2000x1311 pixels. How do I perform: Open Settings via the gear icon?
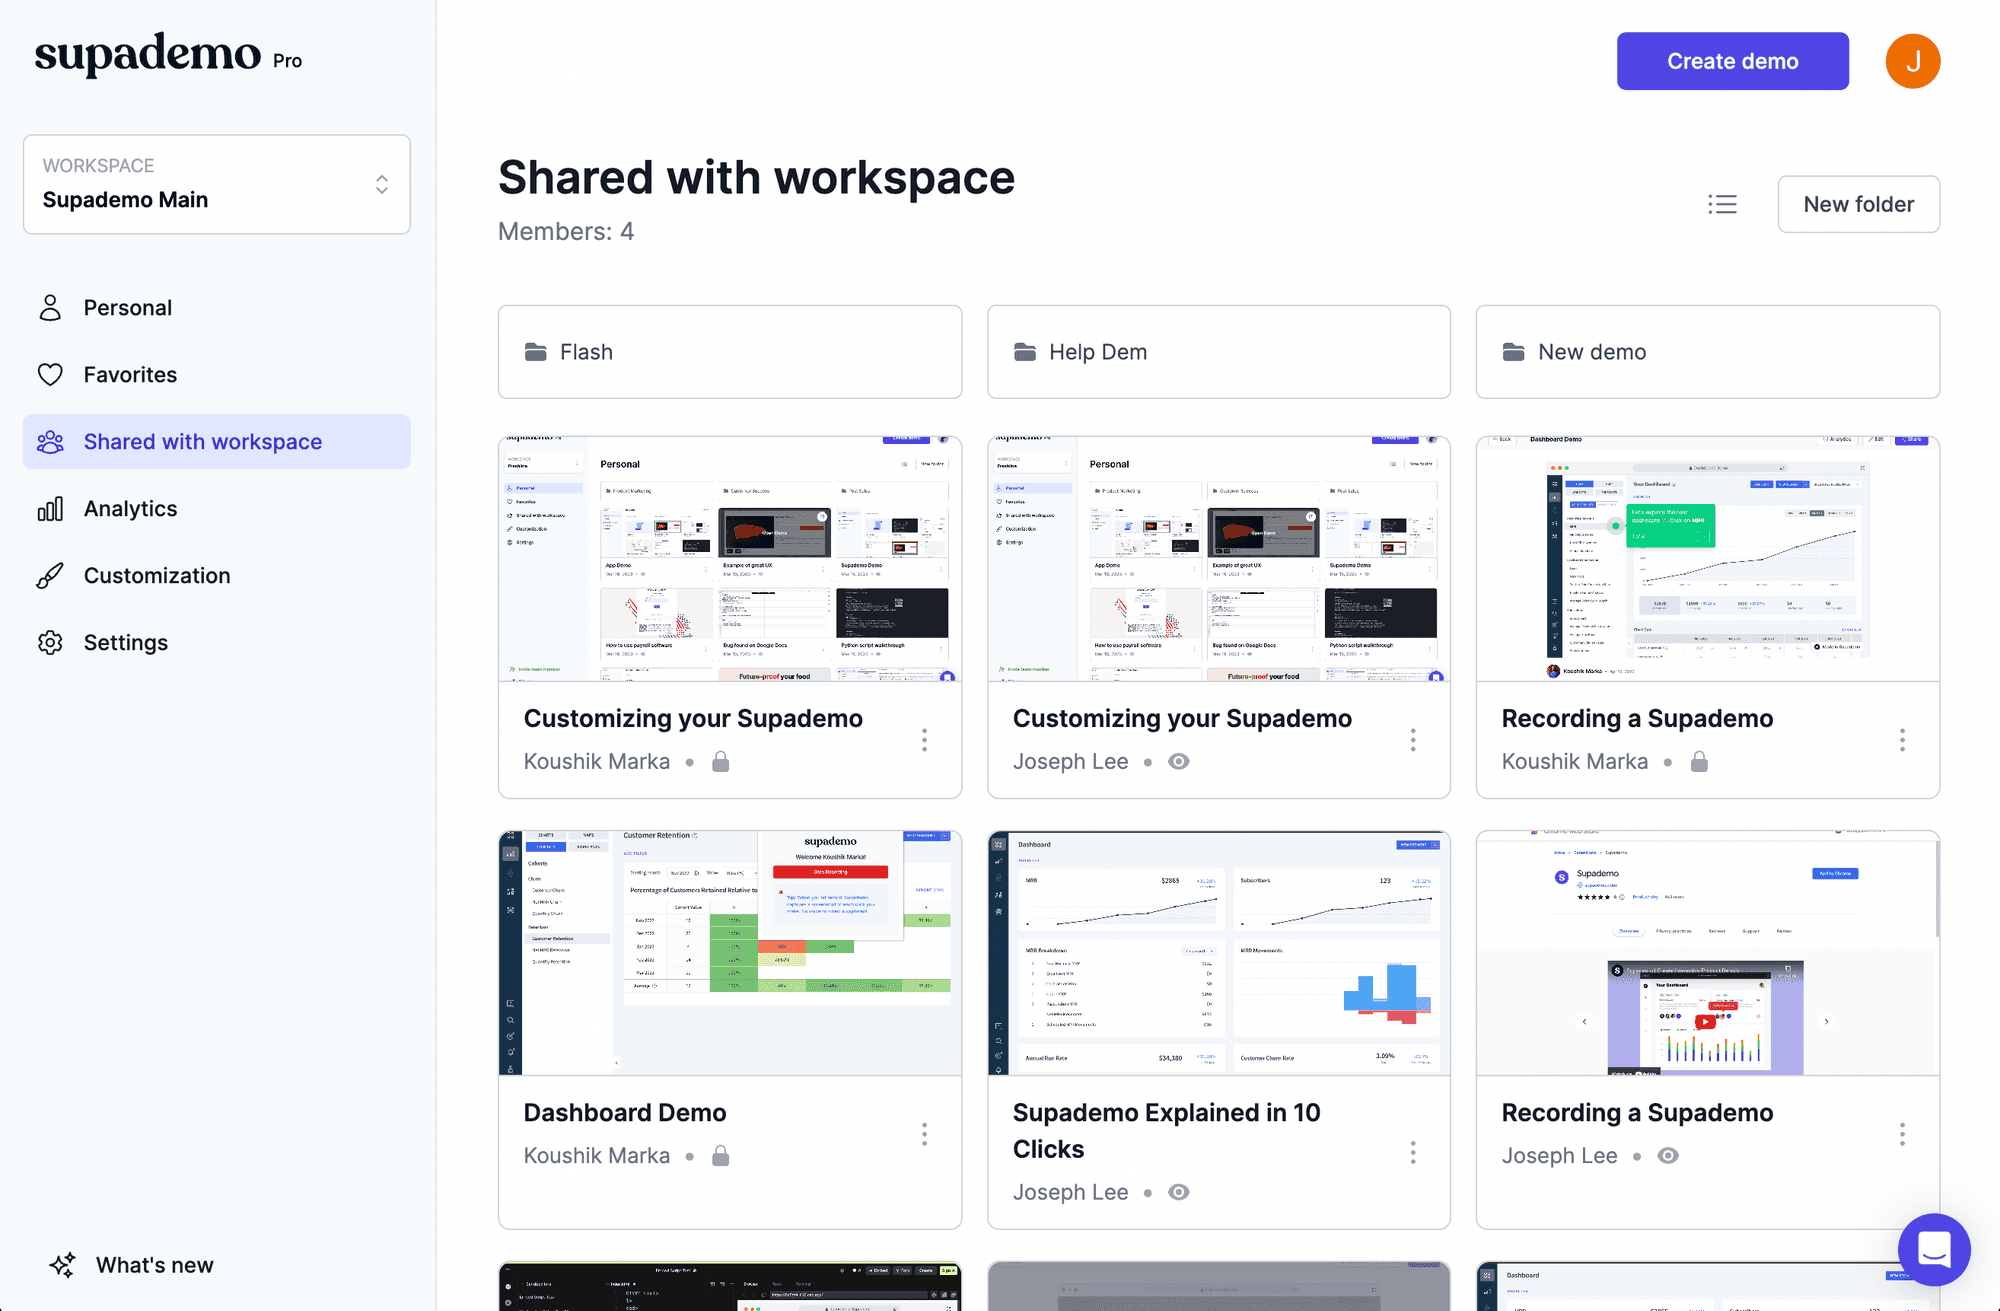tap(51, 642)
